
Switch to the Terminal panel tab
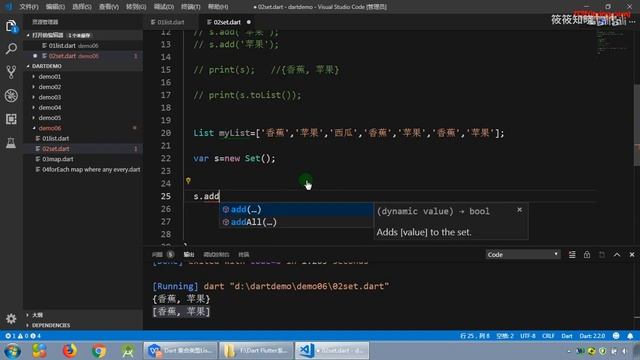click(x=244, y=254)
